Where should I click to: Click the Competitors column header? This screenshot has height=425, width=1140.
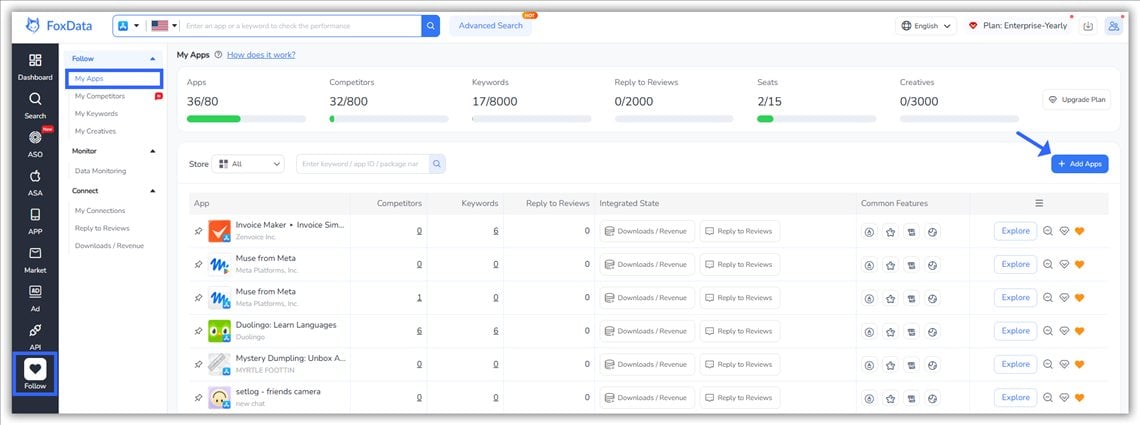click(x=399, y=203)
